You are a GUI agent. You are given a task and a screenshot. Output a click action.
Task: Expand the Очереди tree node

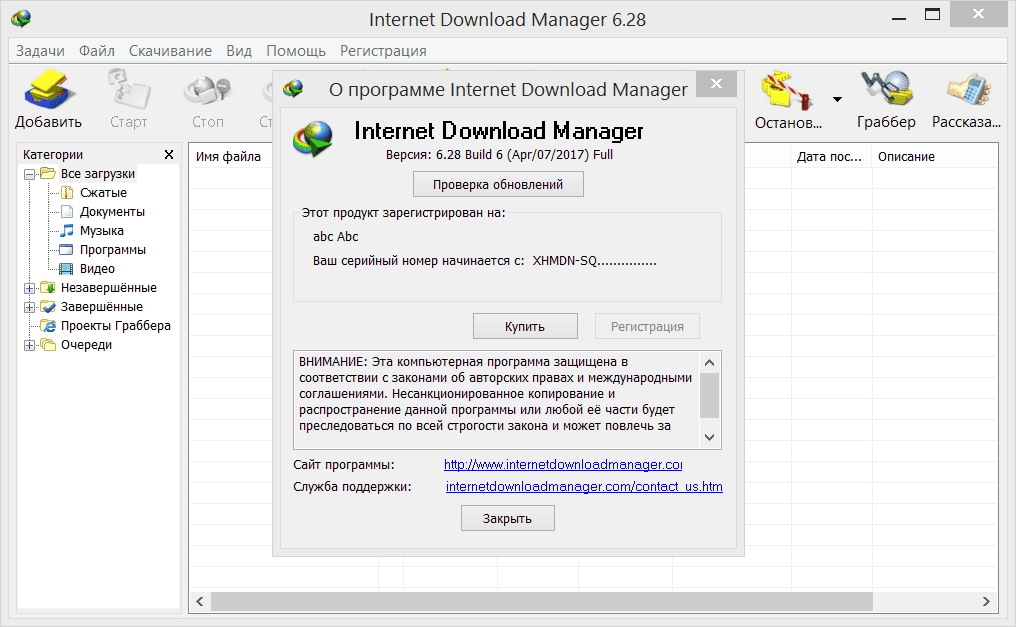29,345
